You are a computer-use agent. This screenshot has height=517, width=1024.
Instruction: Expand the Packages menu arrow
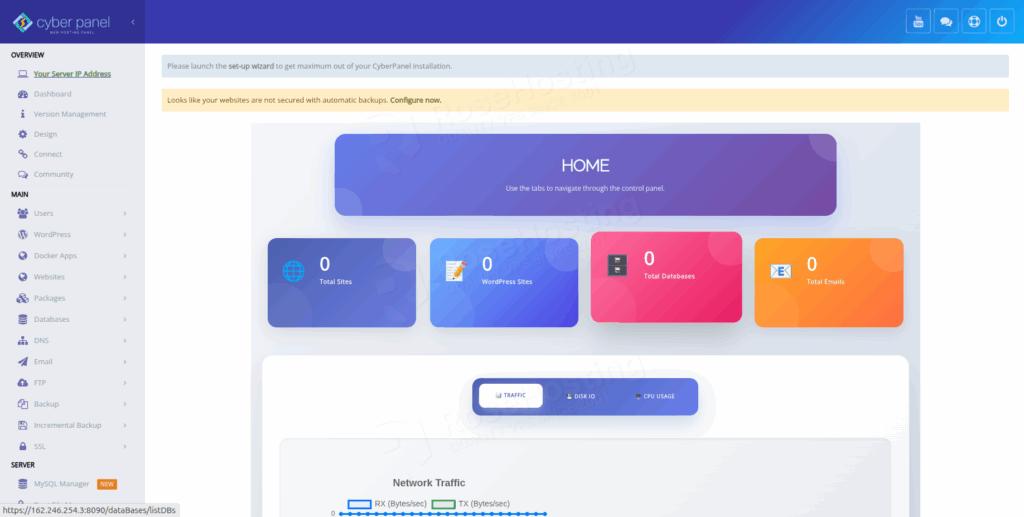[x=125, y=298]
